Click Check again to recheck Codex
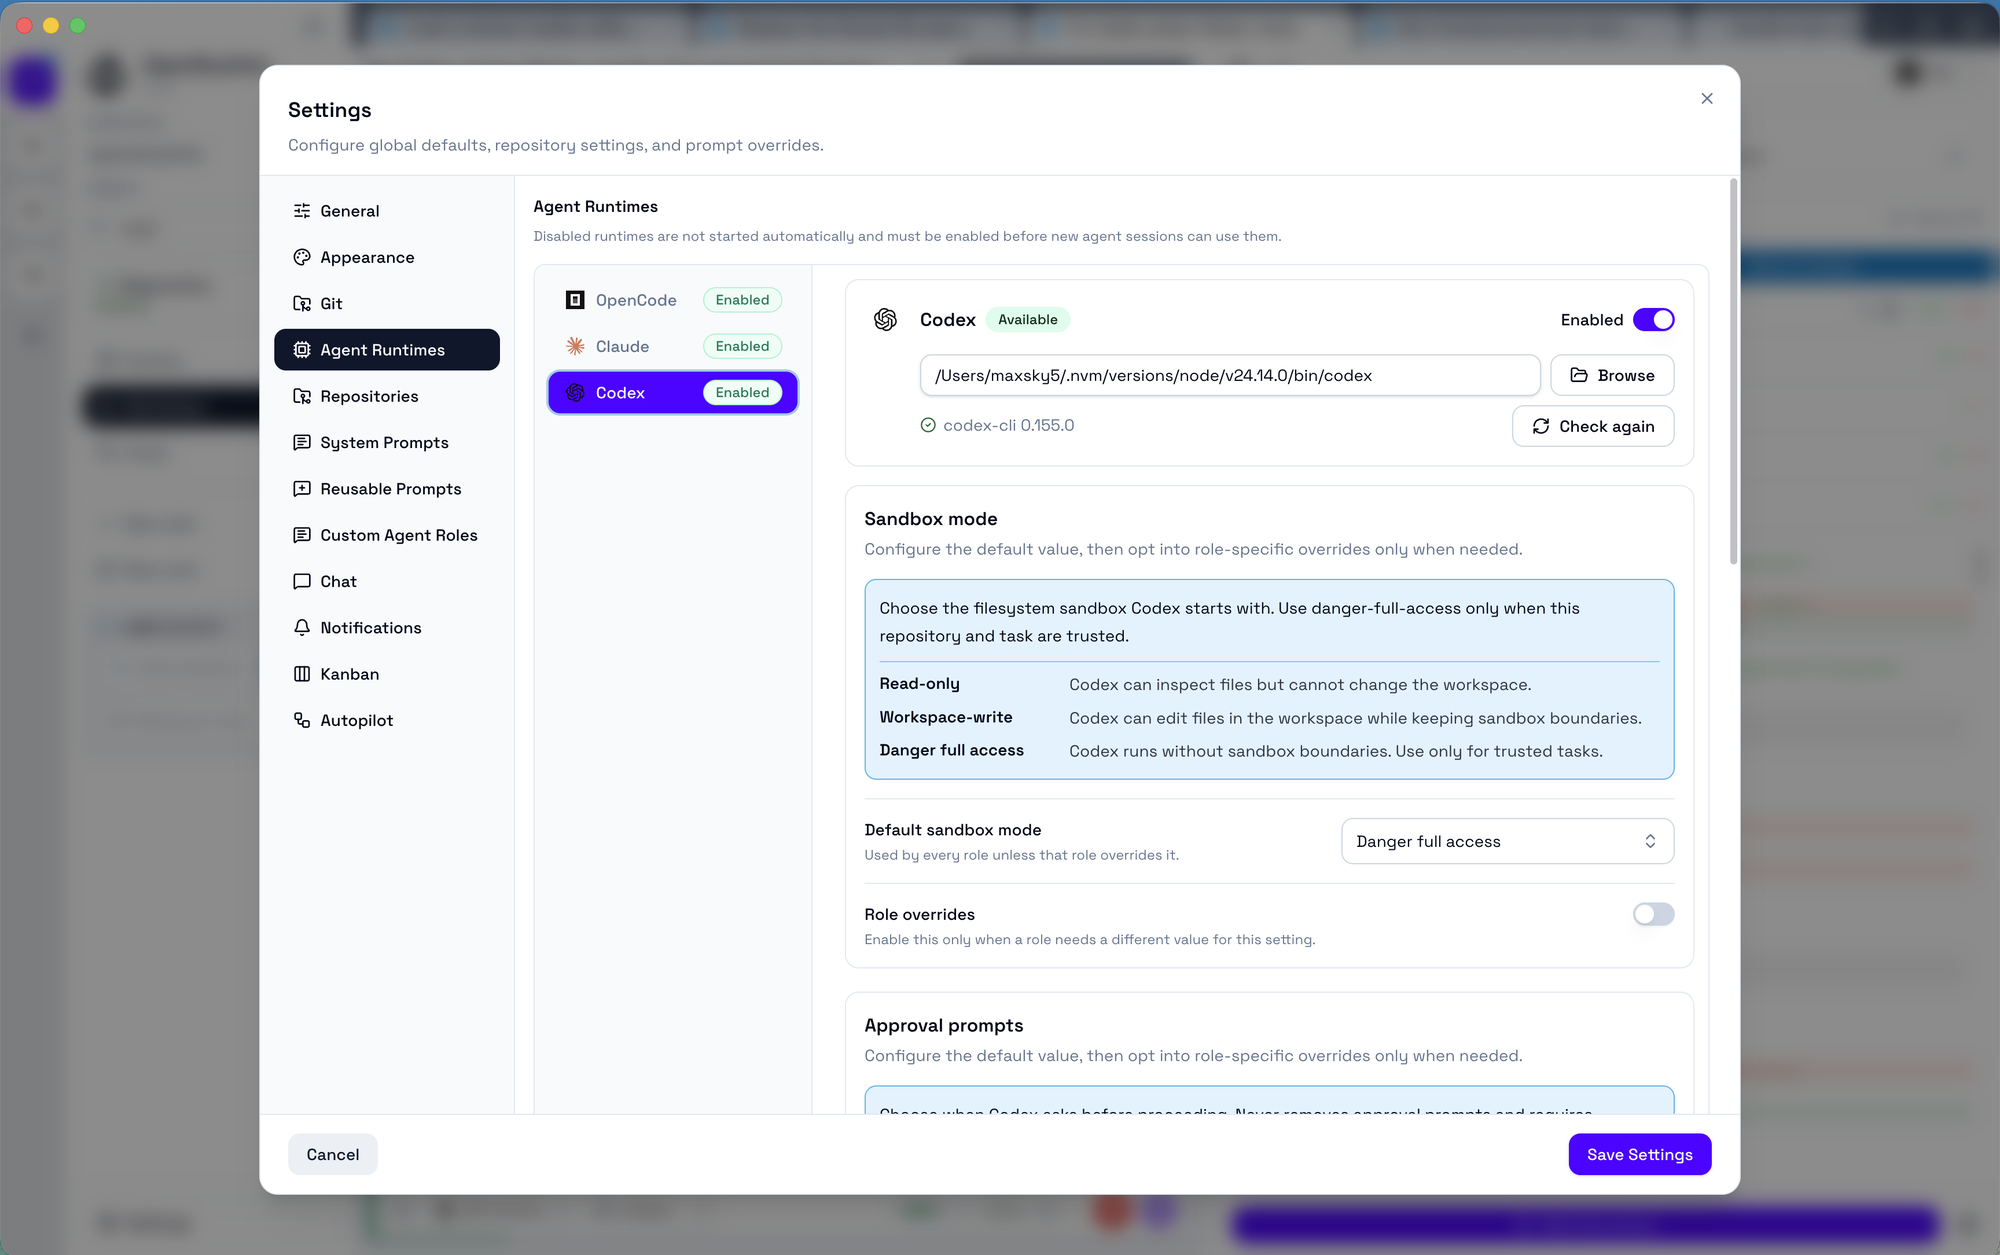2000x1255 pixels. click(x=1593, y=426)
